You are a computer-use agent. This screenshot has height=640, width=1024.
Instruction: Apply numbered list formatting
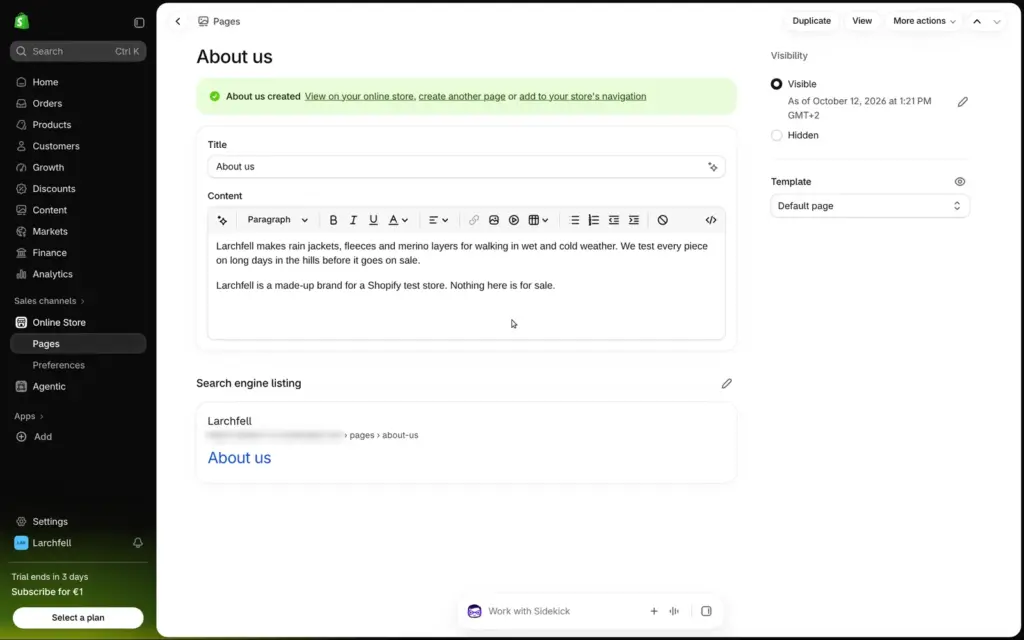coord(594,220)
